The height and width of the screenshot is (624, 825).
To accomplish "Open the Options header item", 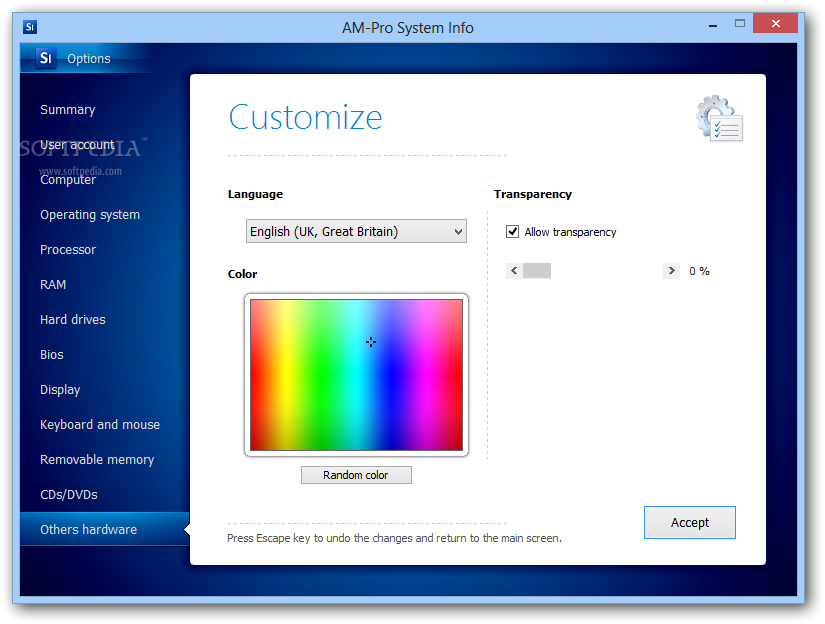I will (x=88, y=58).
